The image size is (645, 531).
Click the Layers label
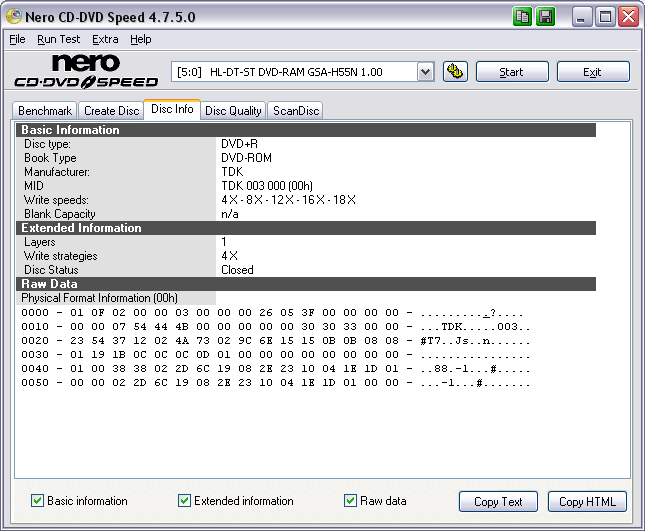[x=39, y=242]
